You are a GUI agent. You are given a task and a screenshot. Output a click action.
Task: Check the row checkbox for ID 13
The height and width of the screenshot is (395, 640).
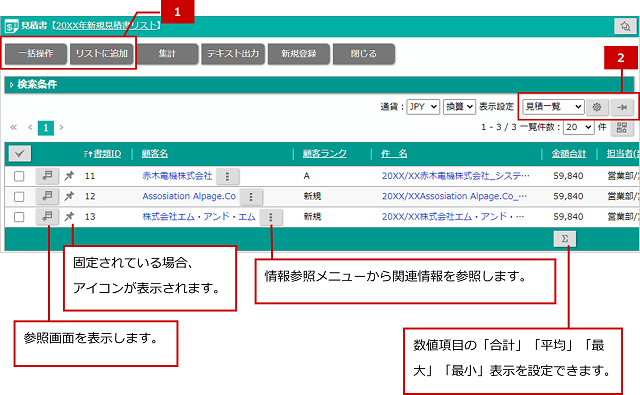[19, 217]
